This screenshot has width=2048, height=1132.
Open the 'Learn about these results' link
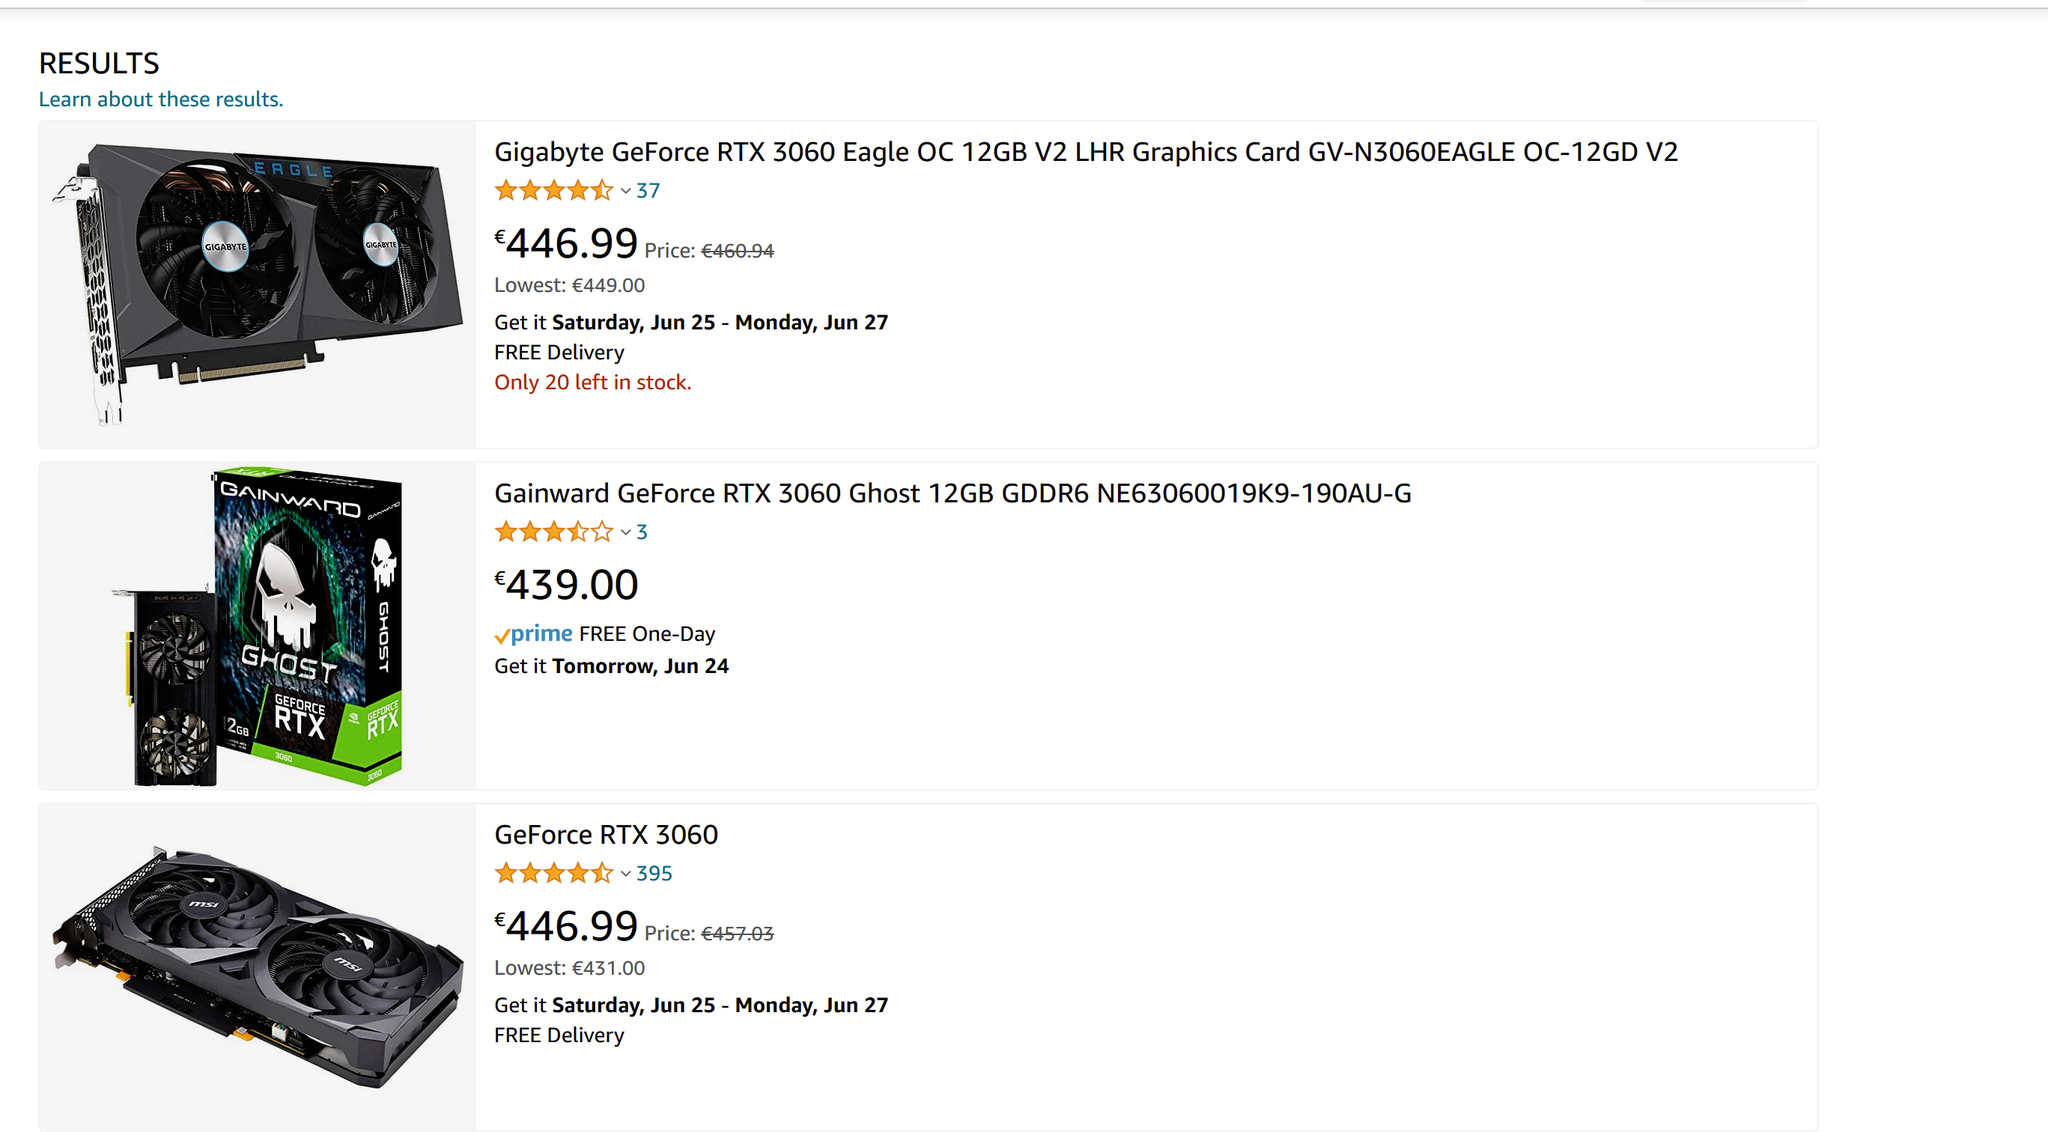click(x=161, y=99)
